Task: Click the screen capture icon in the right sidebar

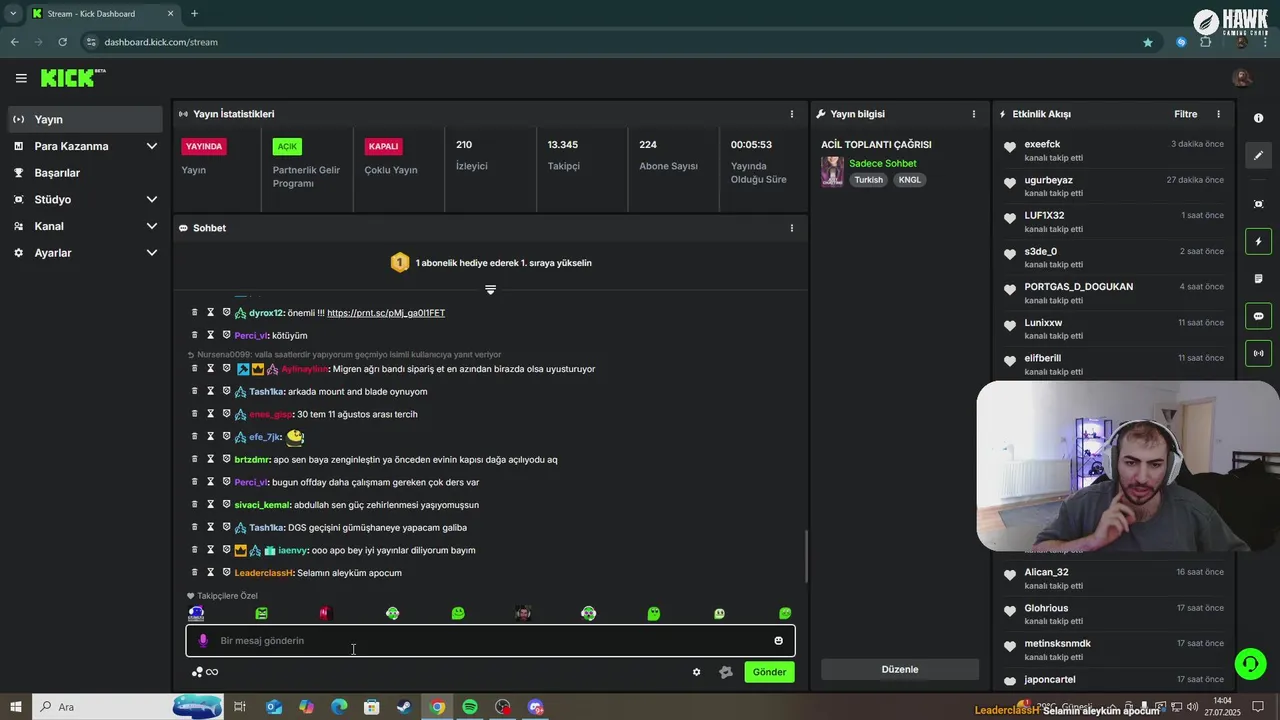Action: coord(1258,204)
